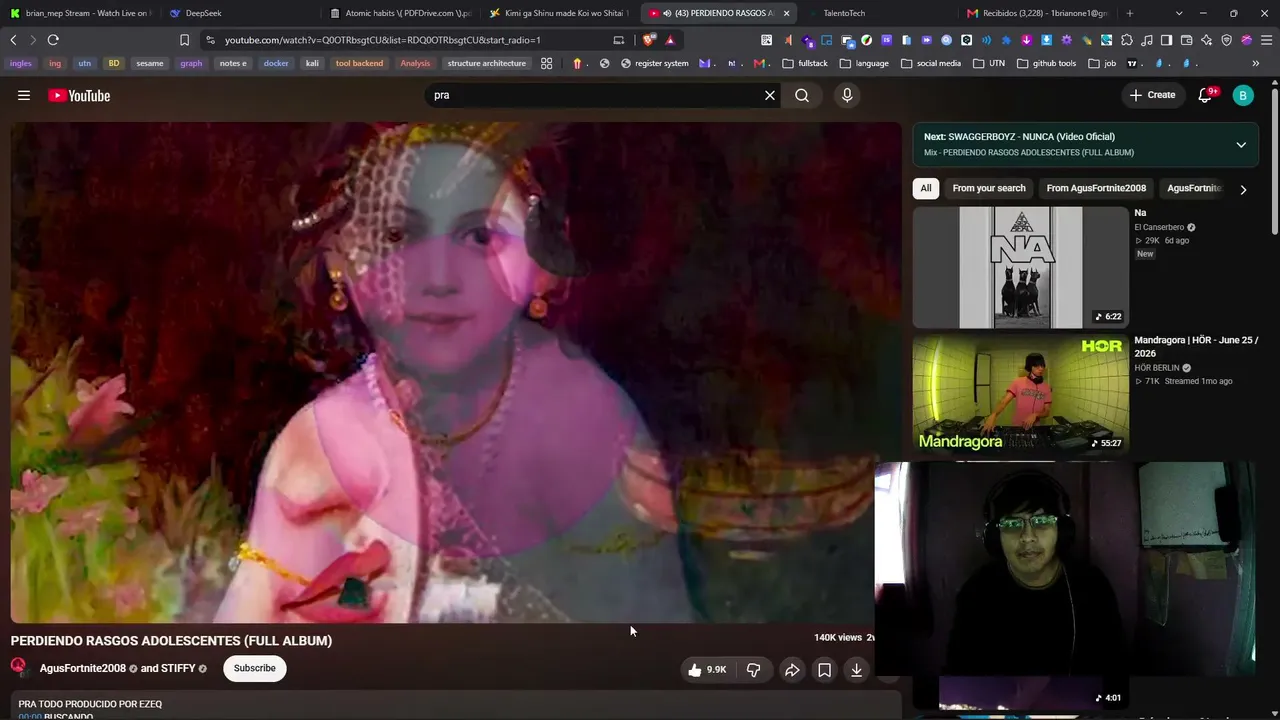Viewport: 1280px width, 720px height.
Task: Save video with the bookmark icon
Action: (x=824, y=670)
